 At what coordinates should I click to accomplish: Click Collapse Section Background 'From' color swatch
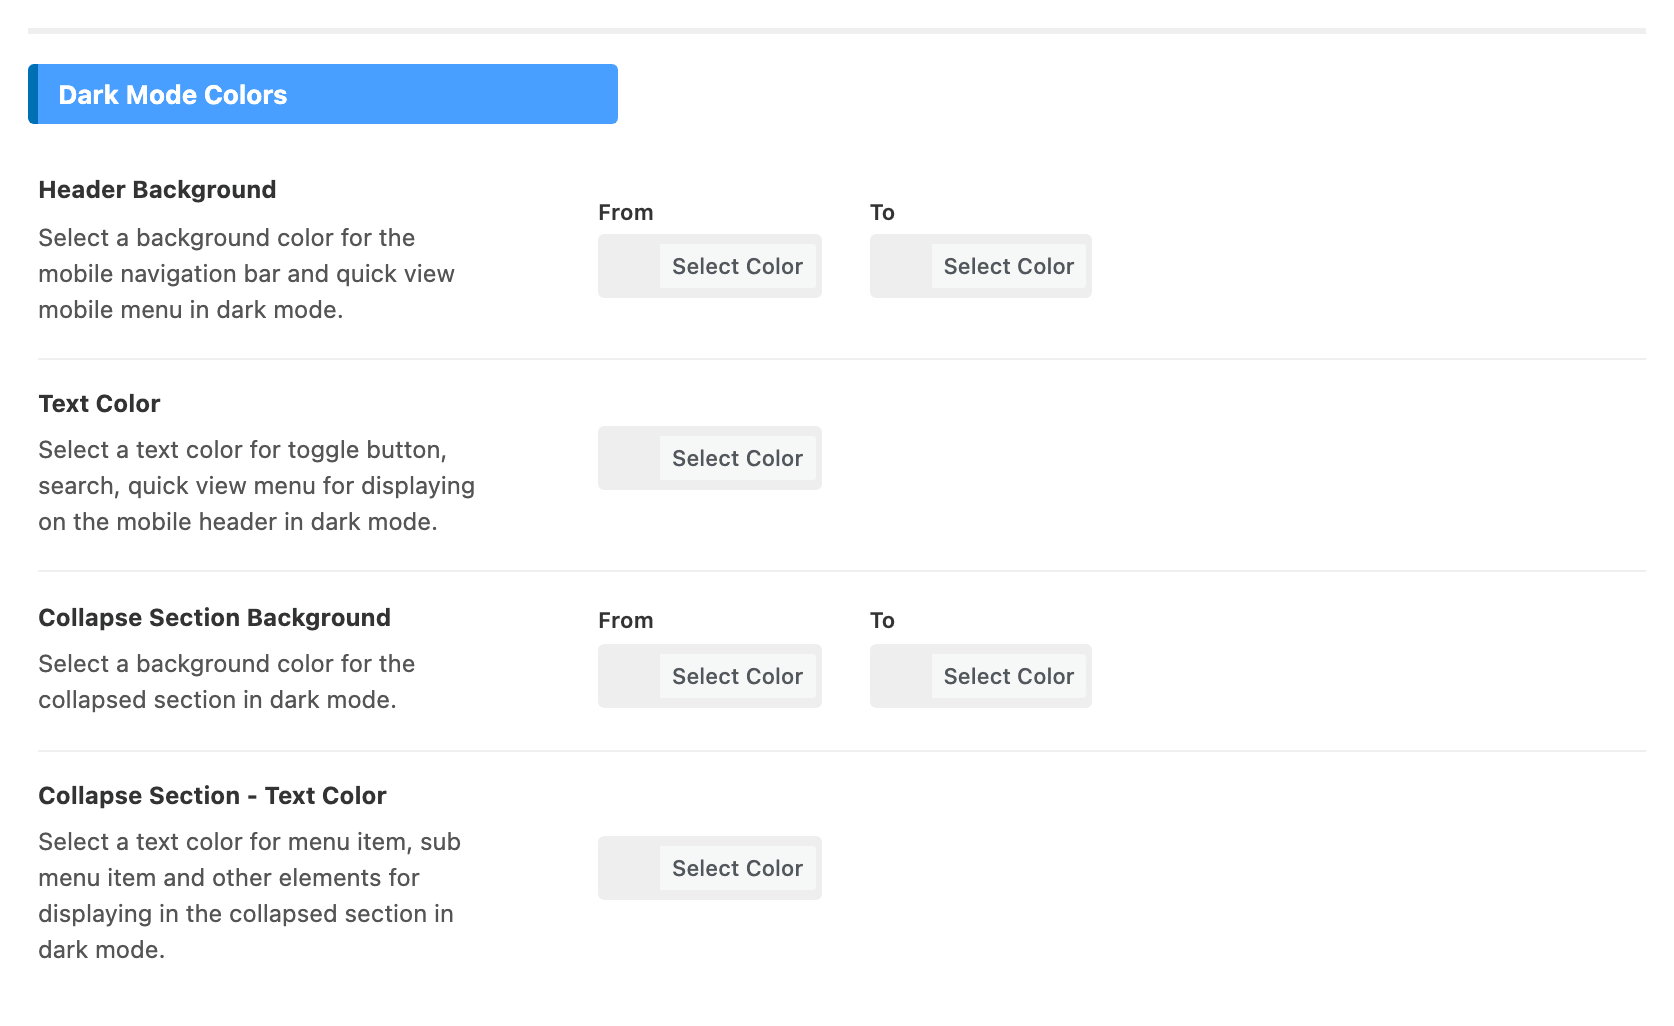(630, 676)
